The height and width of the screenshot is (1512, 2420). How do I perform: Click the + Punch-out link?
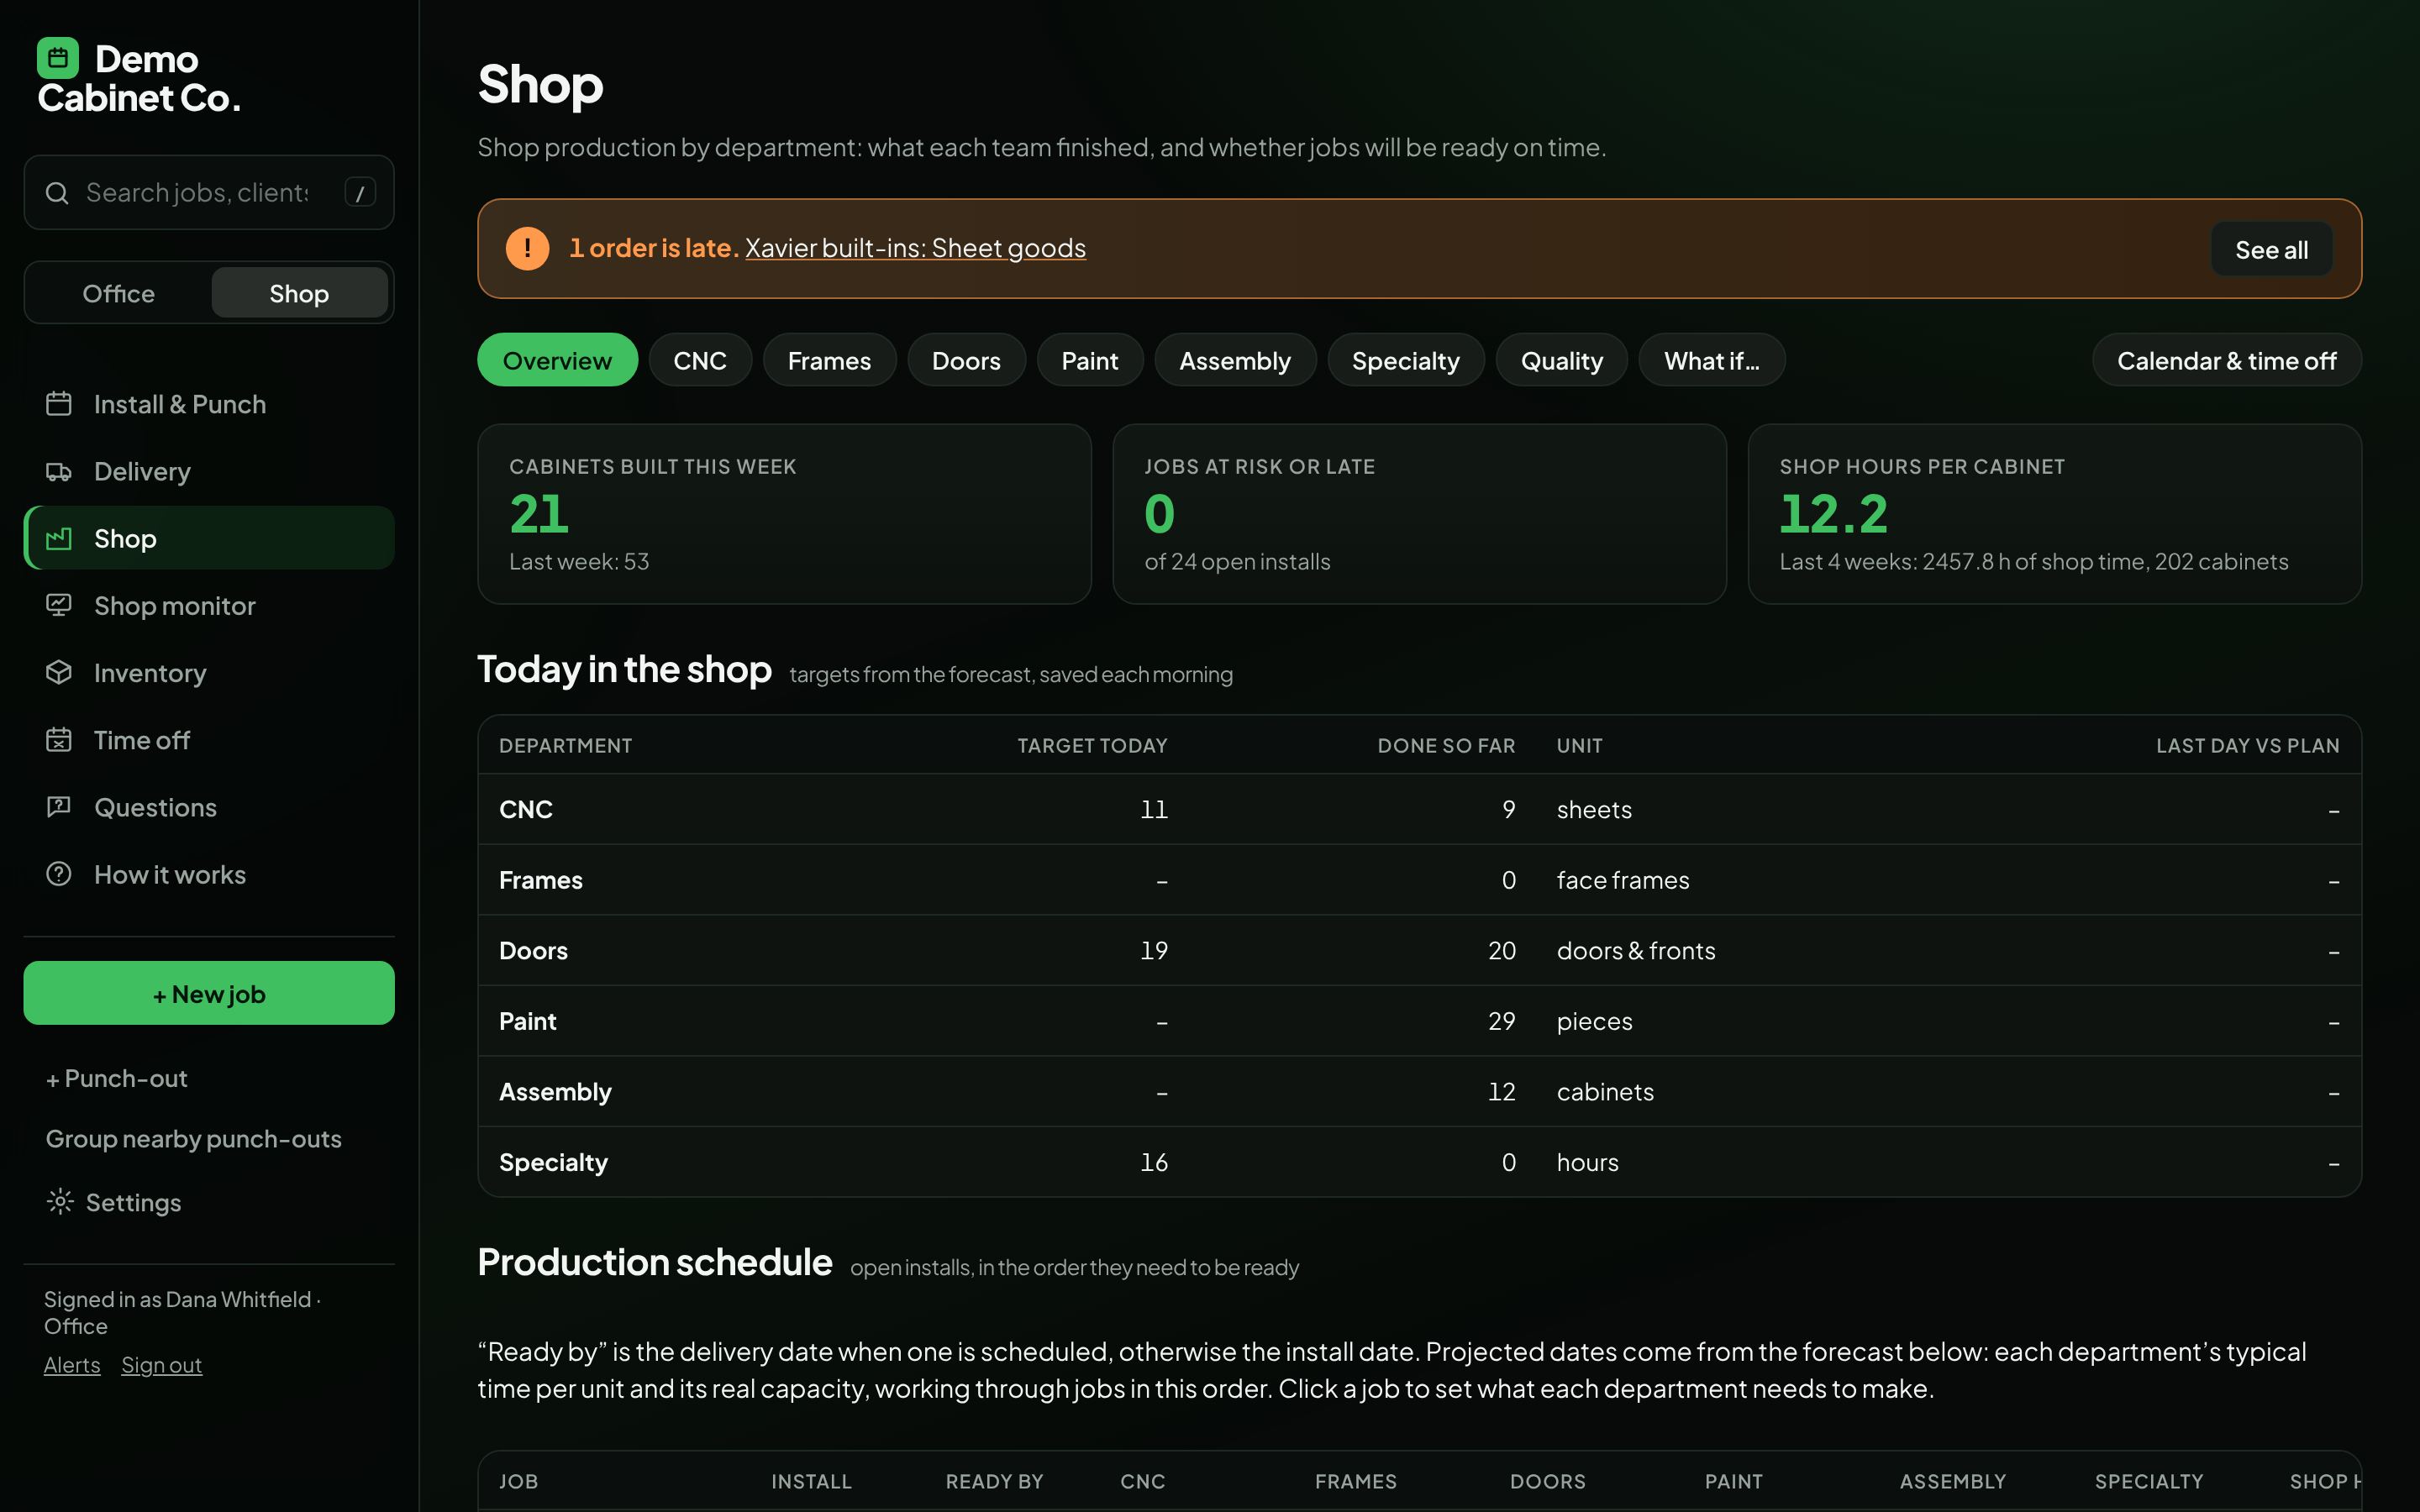tap(117, 1078)
